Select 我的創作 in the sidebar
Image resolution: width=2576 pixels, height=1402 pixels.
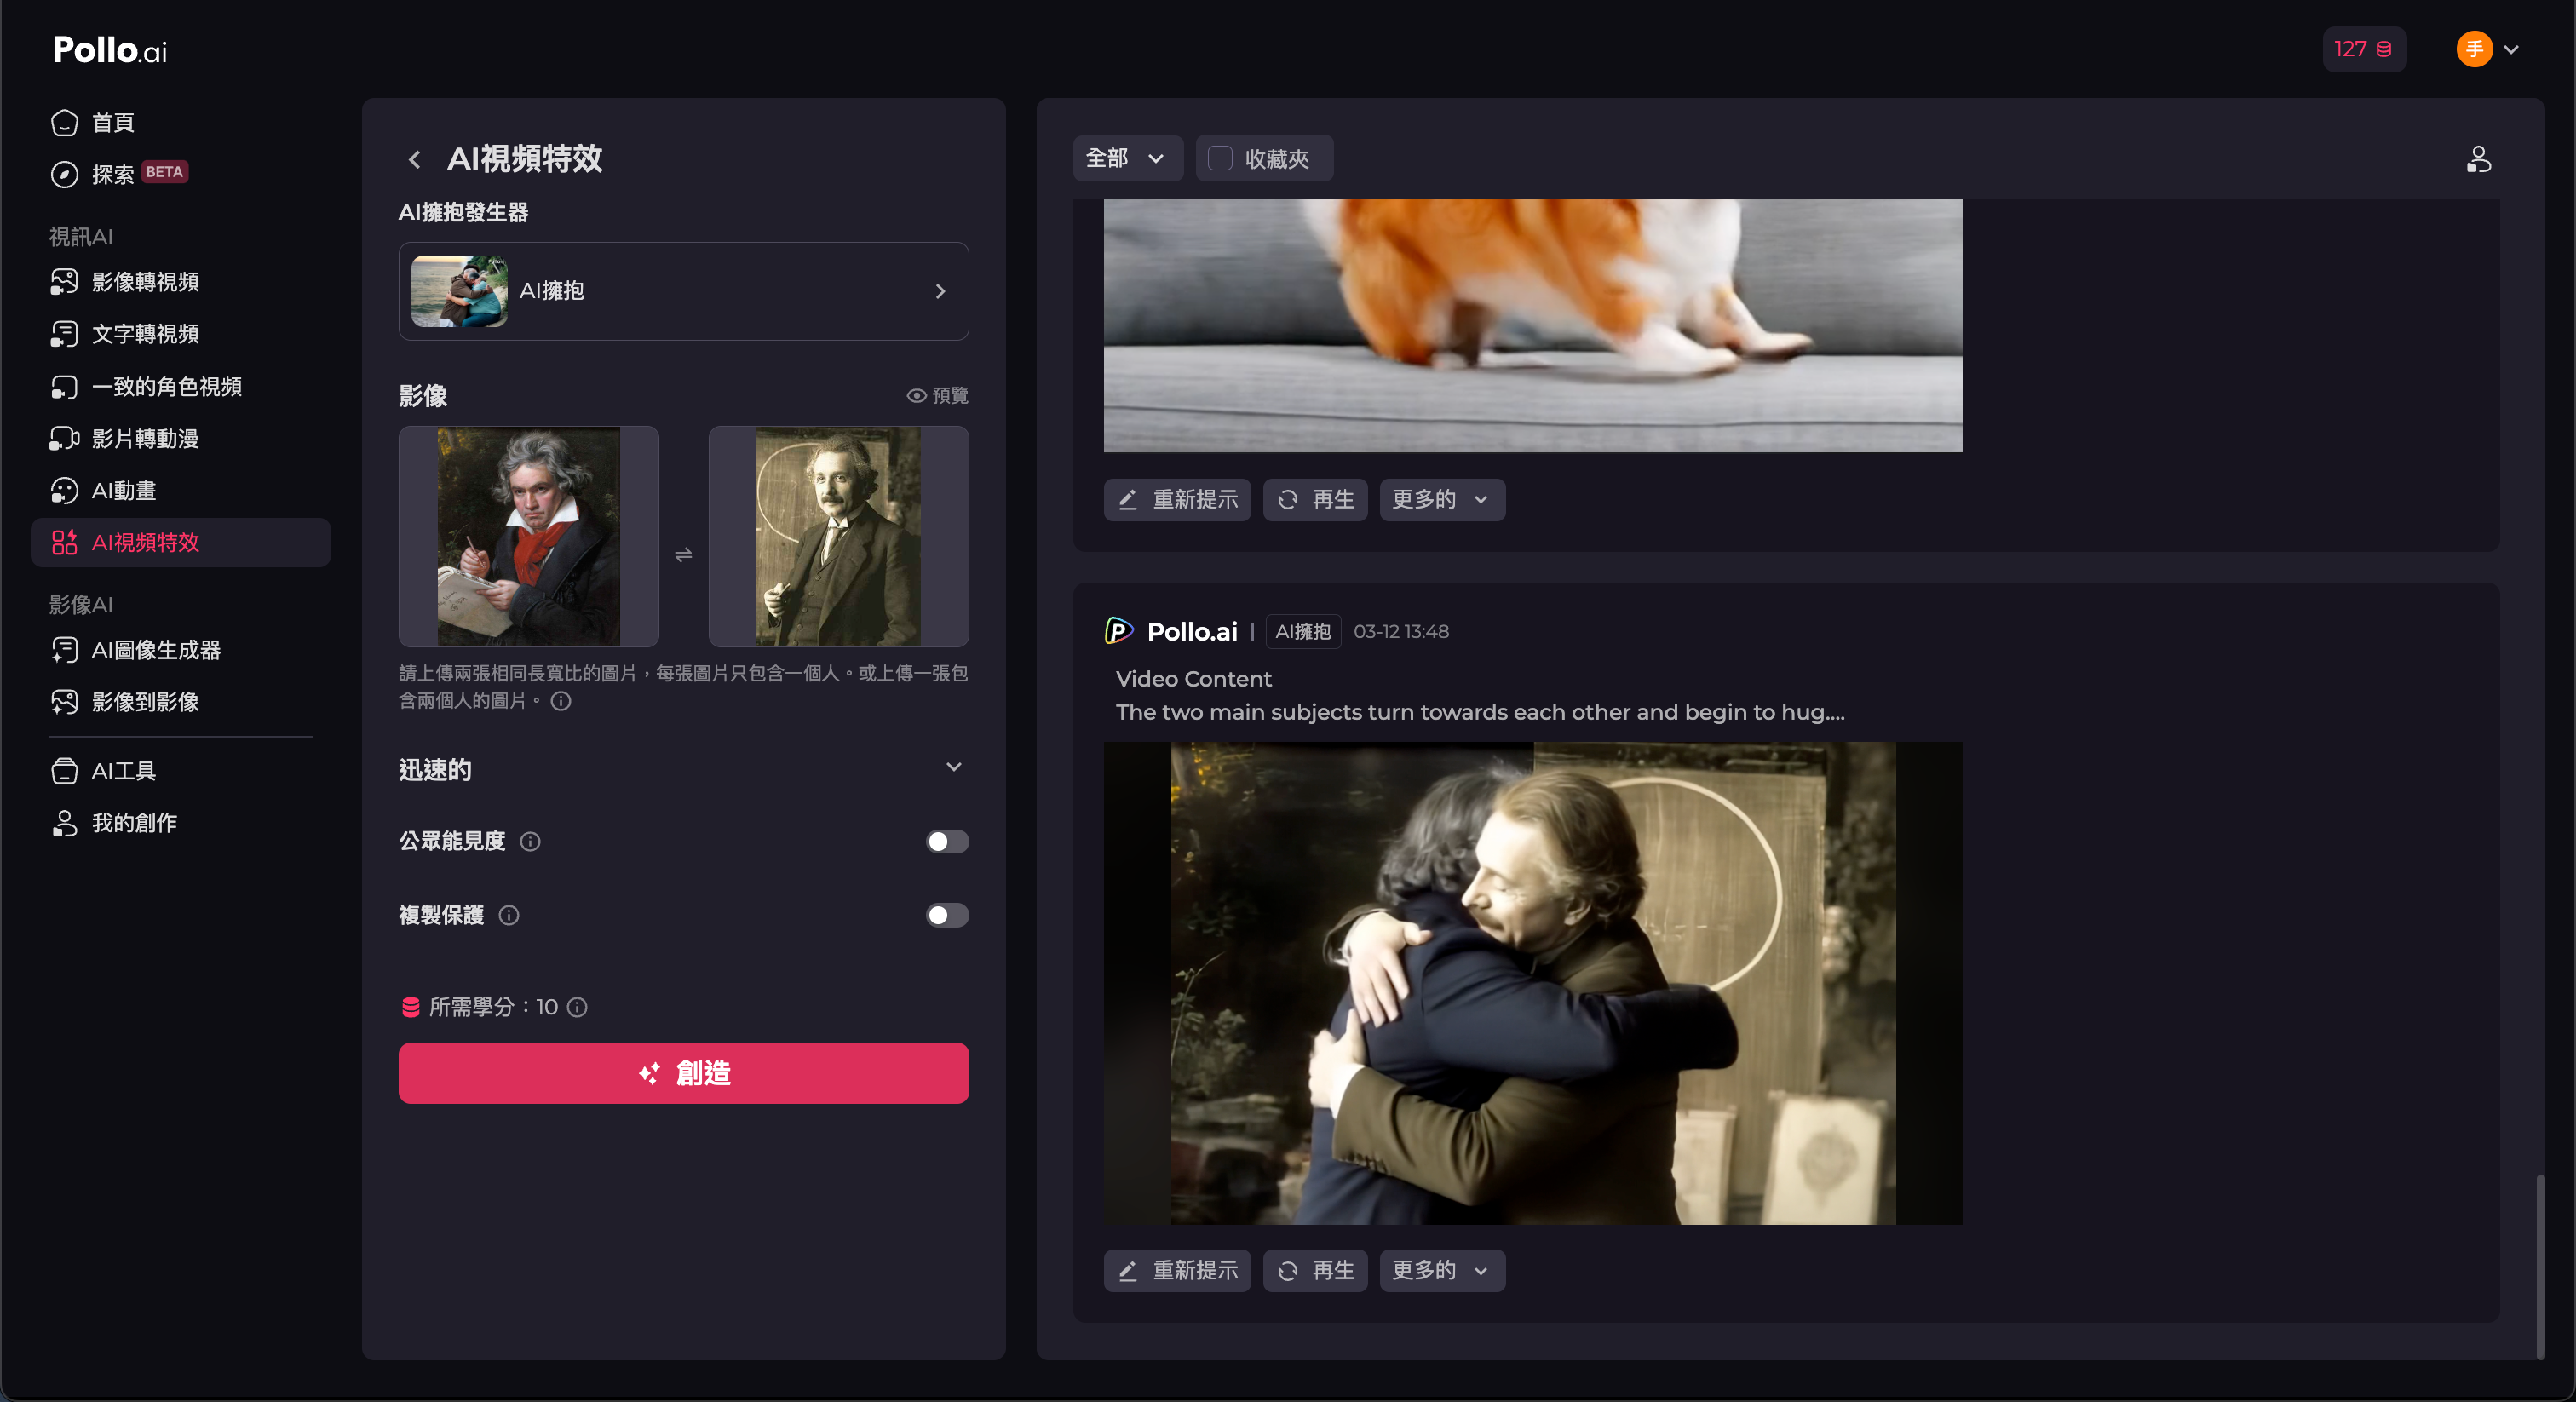tap(134, 823)
